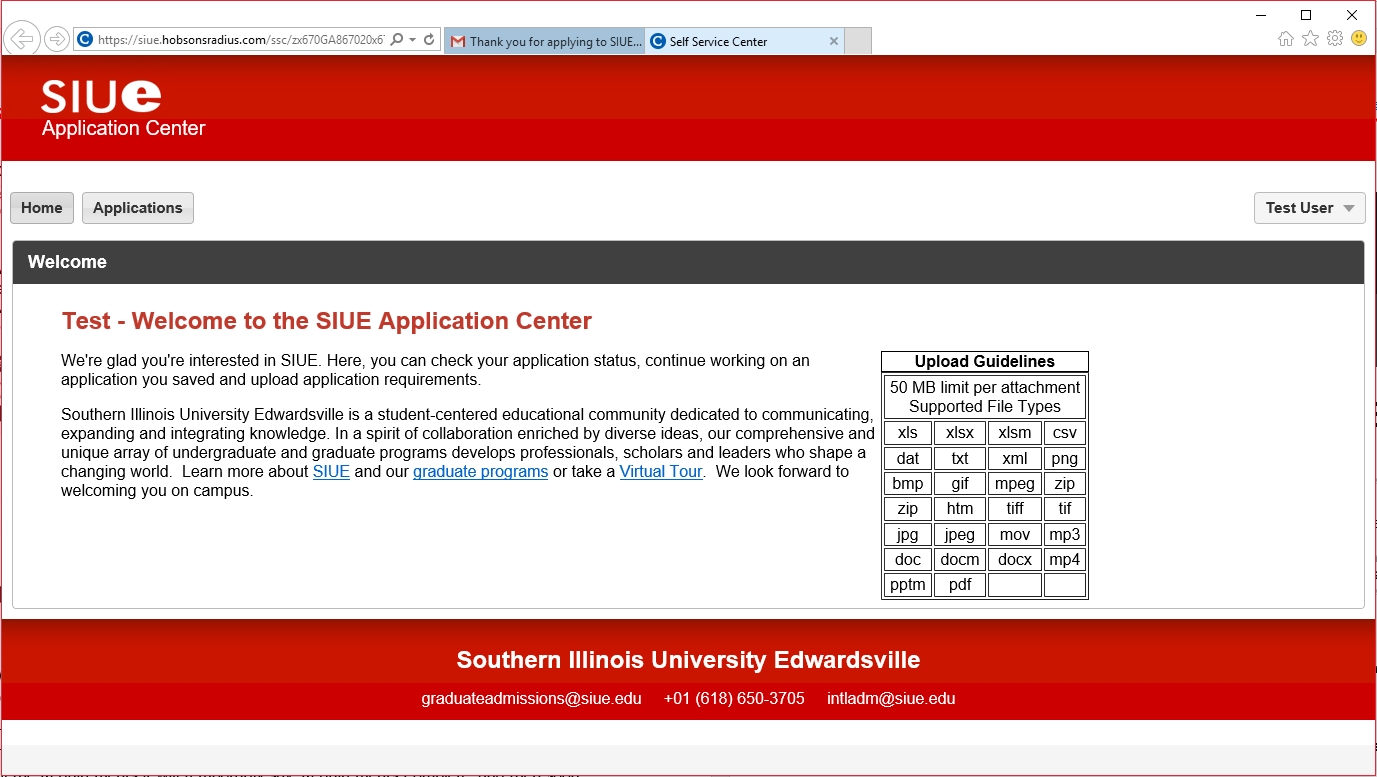
Task: Click the SIUE Application Center logo
Action: (x=122, y=108)
